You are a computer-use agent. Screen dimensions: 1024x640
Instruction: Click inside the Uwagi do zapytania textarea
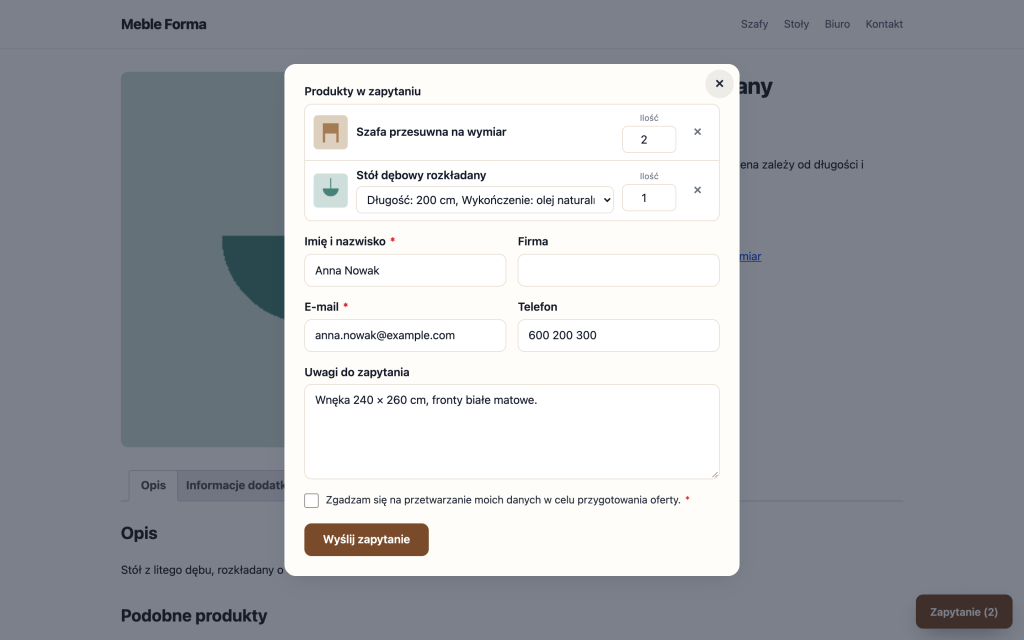click(x=512, y=432)
